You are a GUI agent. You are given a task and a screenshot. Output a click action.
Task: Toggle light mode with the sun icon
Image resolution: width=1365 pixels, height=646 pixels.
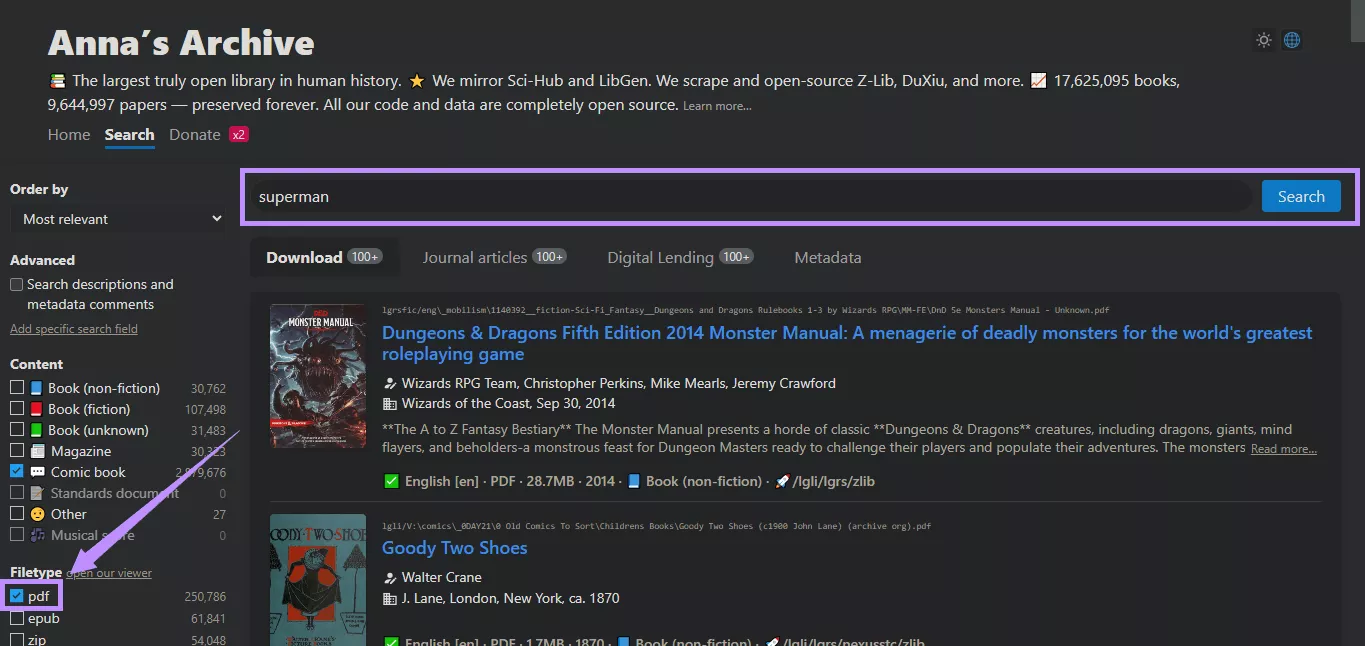coord(1263,40)
